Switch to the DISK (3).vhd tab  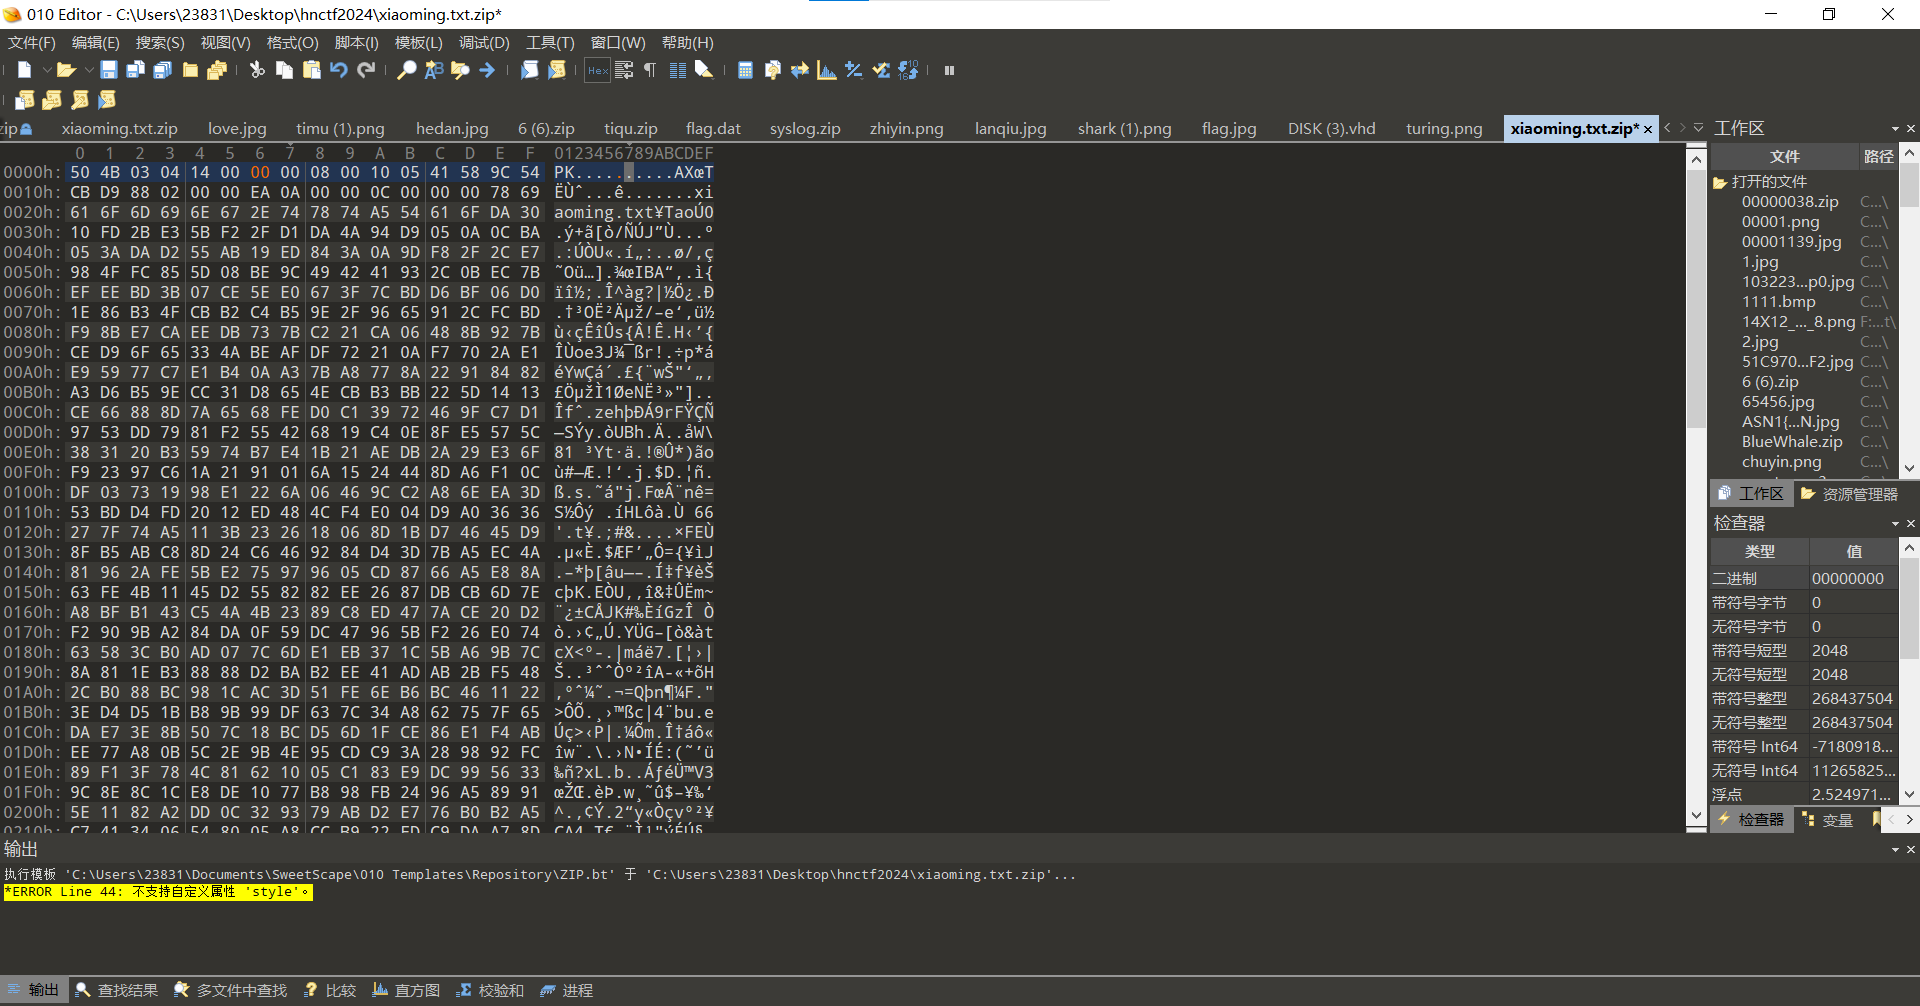[1331, 129]
